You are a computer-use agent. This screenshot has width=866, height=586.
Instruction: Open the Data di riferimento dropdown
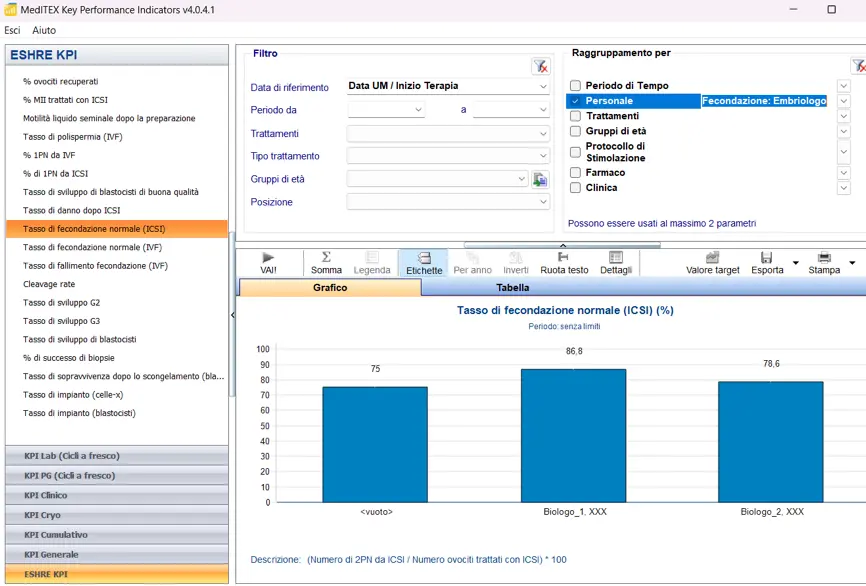point(448,87)
